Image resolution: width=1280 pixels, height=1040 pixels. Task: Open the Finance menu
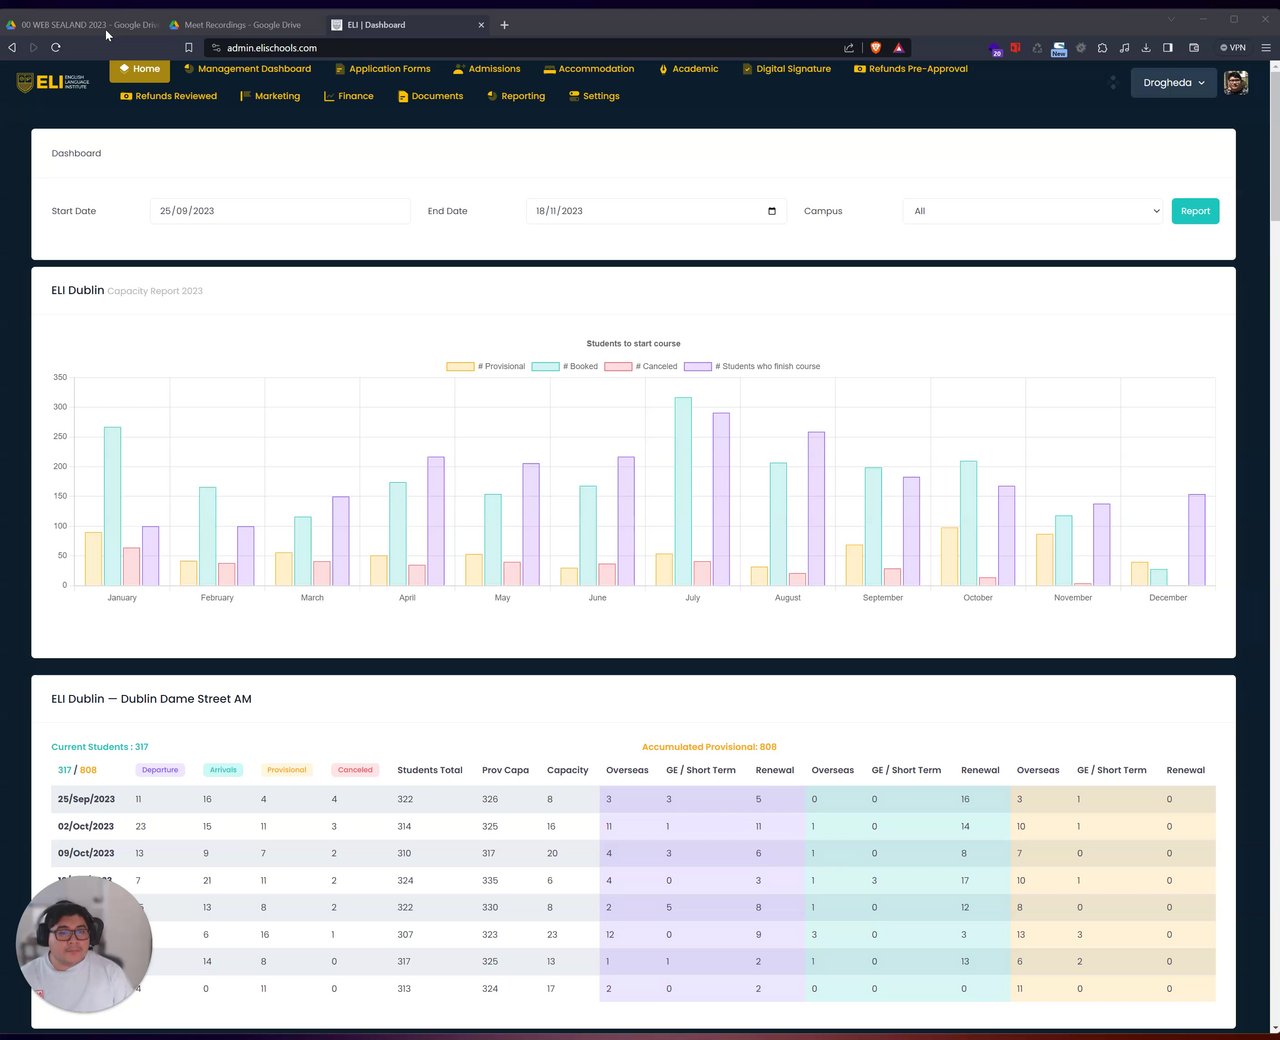point(348,96)
